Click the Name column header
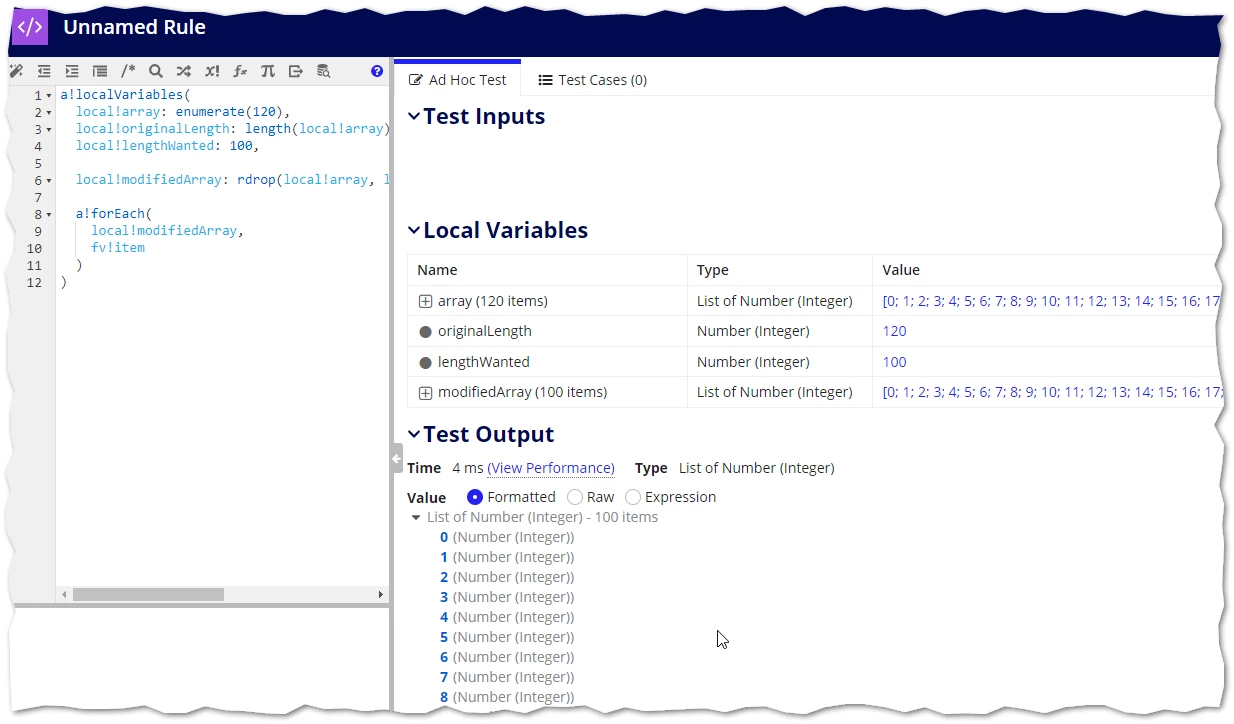The height and width of the screenshot is (724, 1234). click(x=437, y=270)
